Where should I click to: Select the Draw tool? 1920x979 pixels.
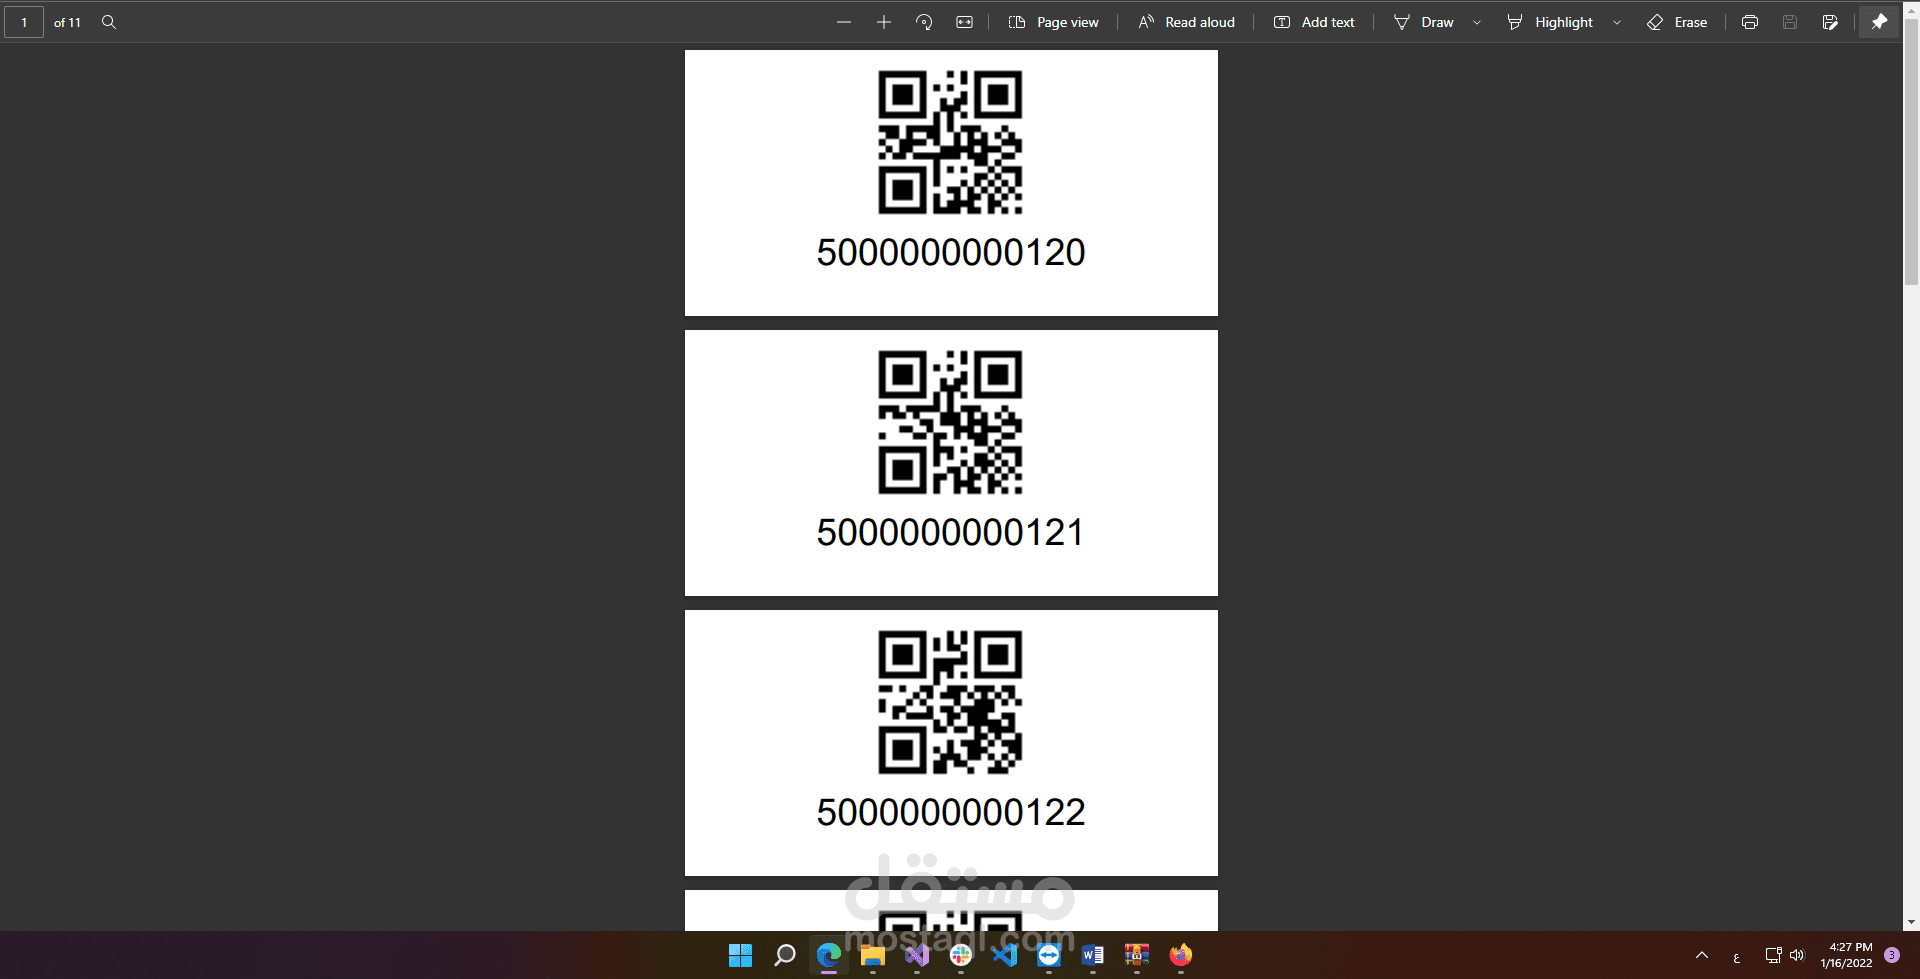pyautogui.click(x=1424, y=22)
